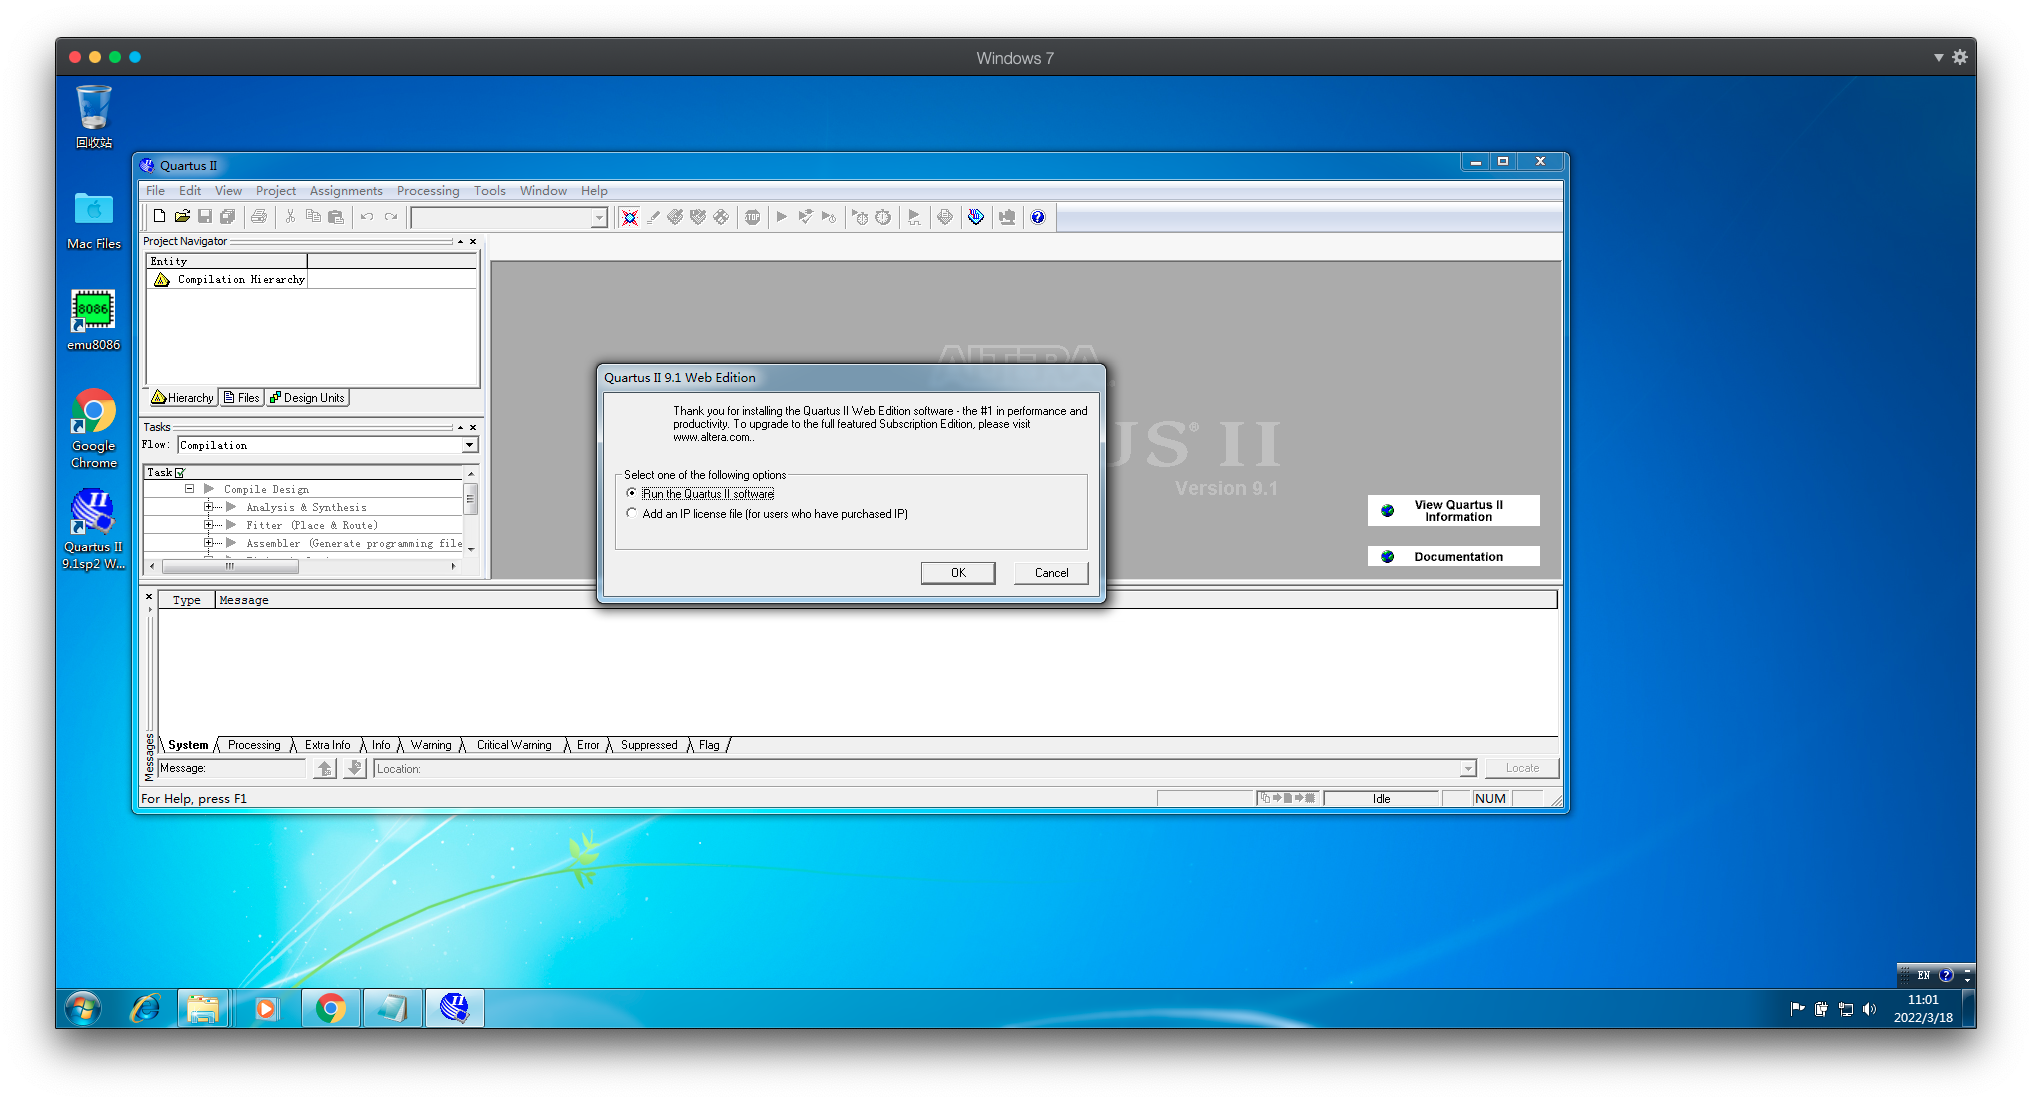Open the Location field dropdown arrow
Viewport: 2032px width, 1102px height.
coord(1468,769)
